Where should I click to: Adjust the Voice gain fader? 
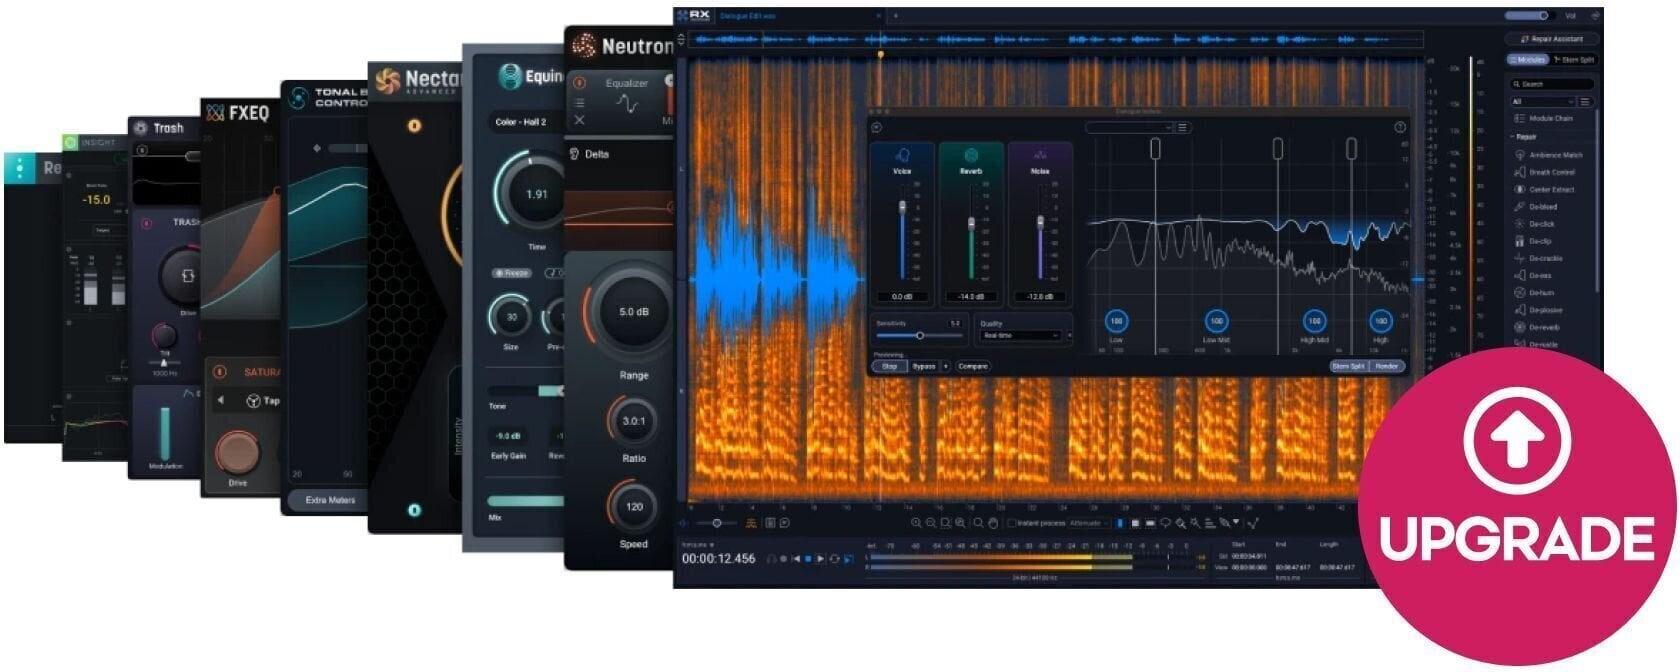click(x=902, y=208)
